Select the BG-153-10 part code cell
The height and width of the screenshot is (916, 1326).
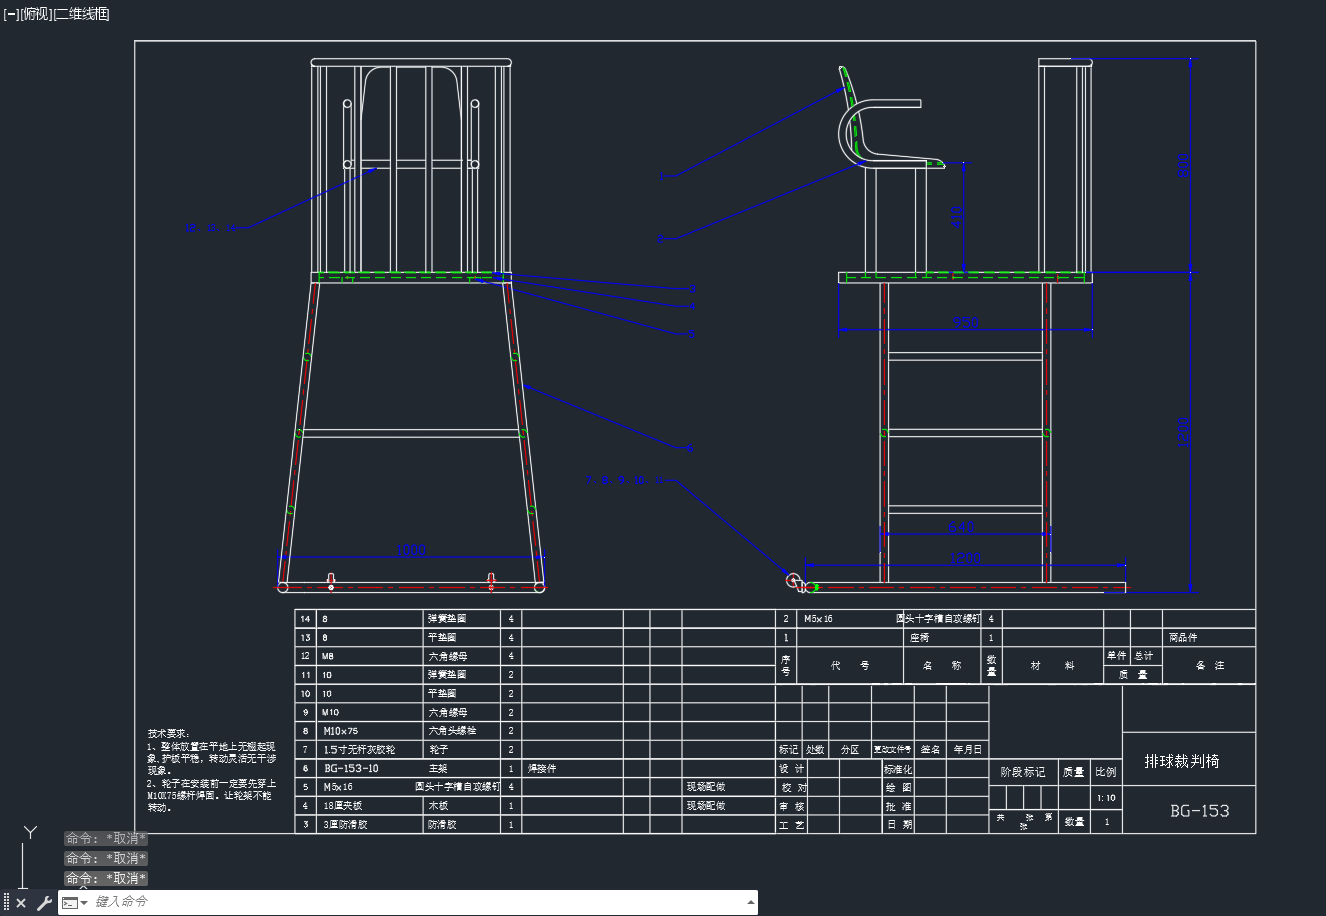tap(351, 768)
